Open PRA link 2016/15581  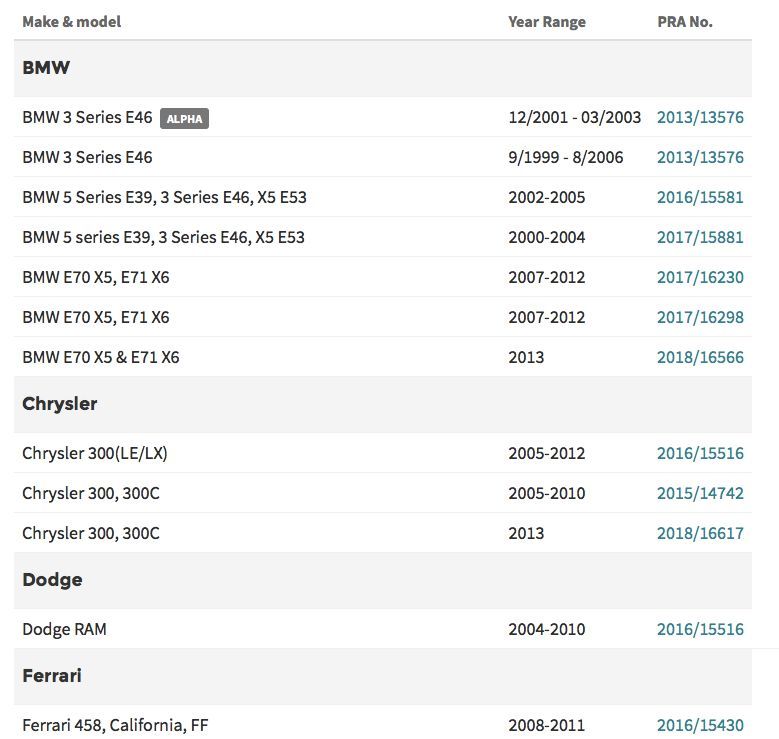point(700,197)
